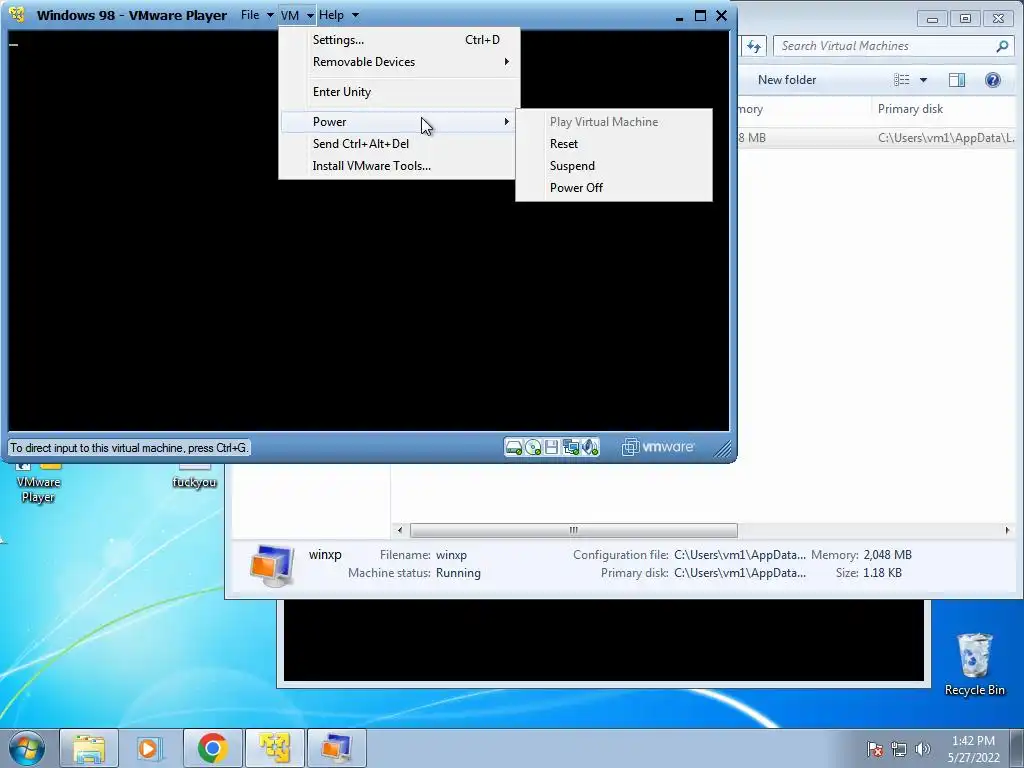Switch to the Virtual Machines taskbar window icon
The width and height of the screenshot is (1024, 768).
point(336,748)
